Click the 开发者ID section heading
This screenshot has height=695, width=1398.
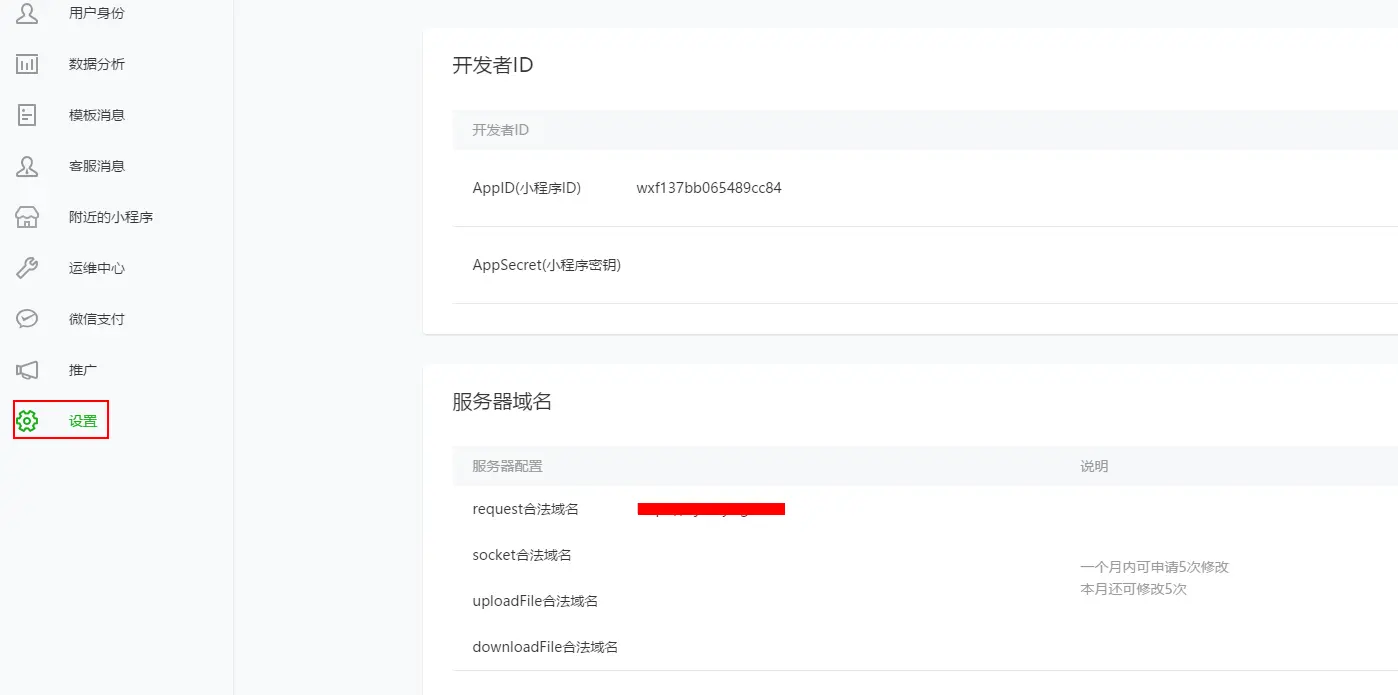tap(493, 66)
